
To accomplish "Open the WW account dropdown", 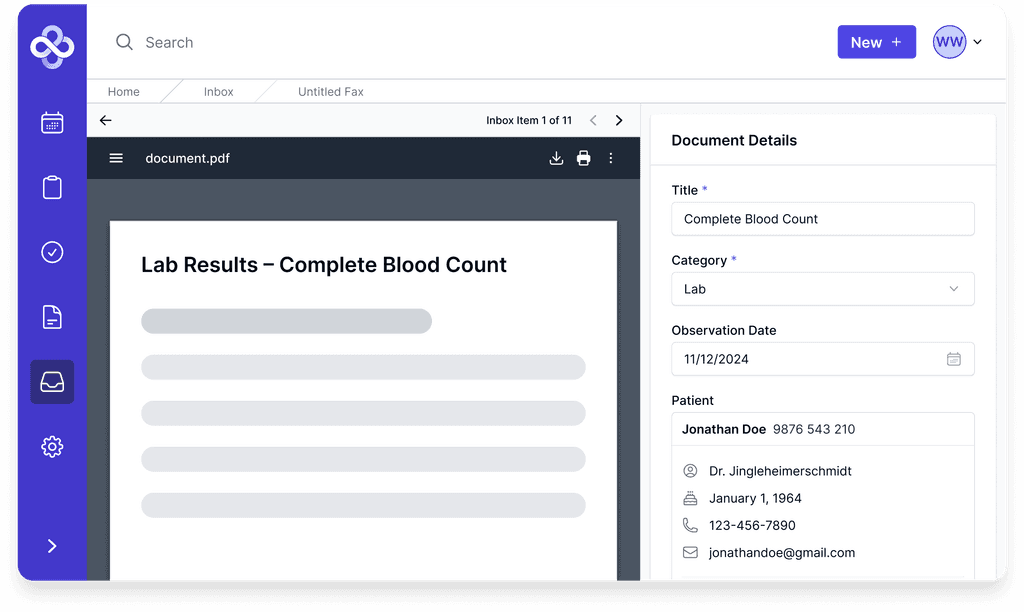I will coord(957,42).
